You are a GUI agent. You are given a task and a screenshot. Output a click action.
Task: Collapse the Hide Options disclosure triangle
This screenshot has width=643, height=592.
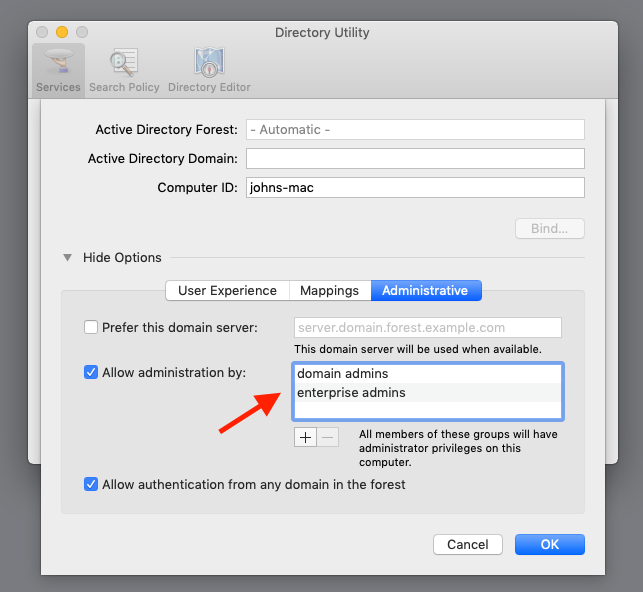point(67,257)
